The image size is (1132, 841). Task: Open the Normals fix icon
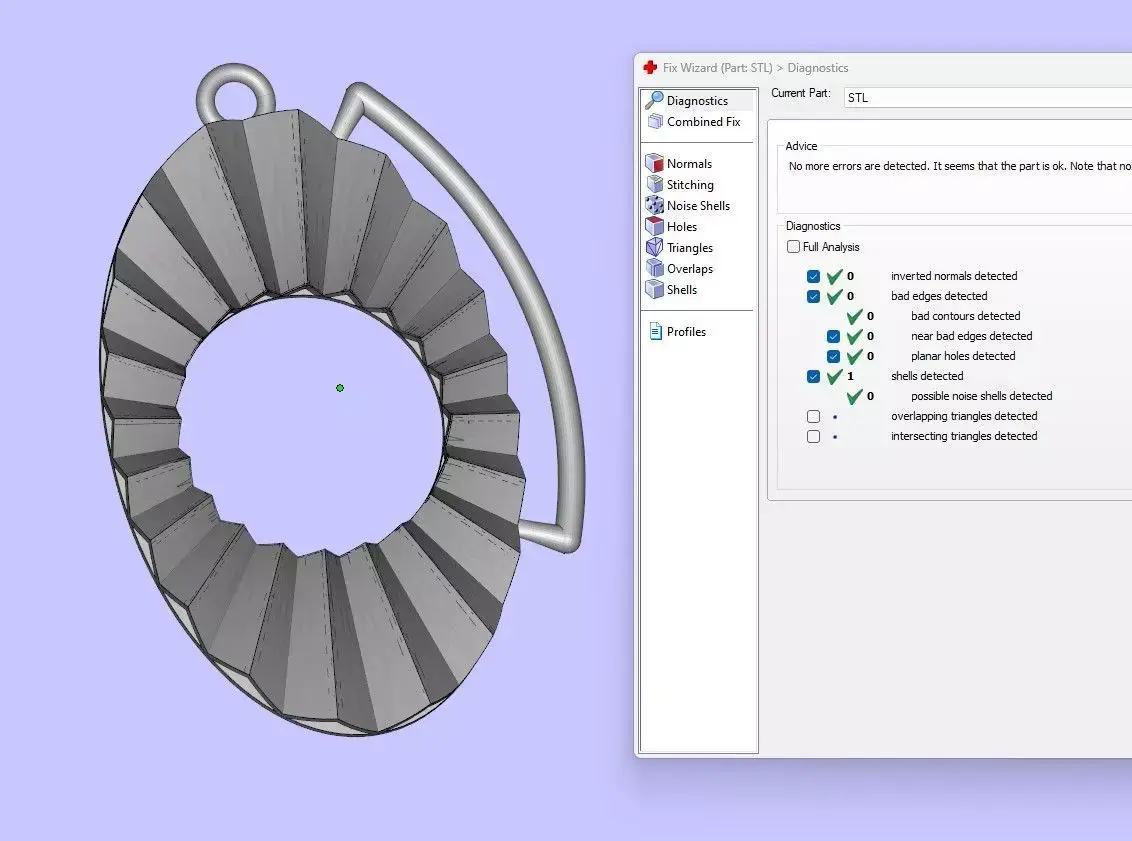point(654,163)
